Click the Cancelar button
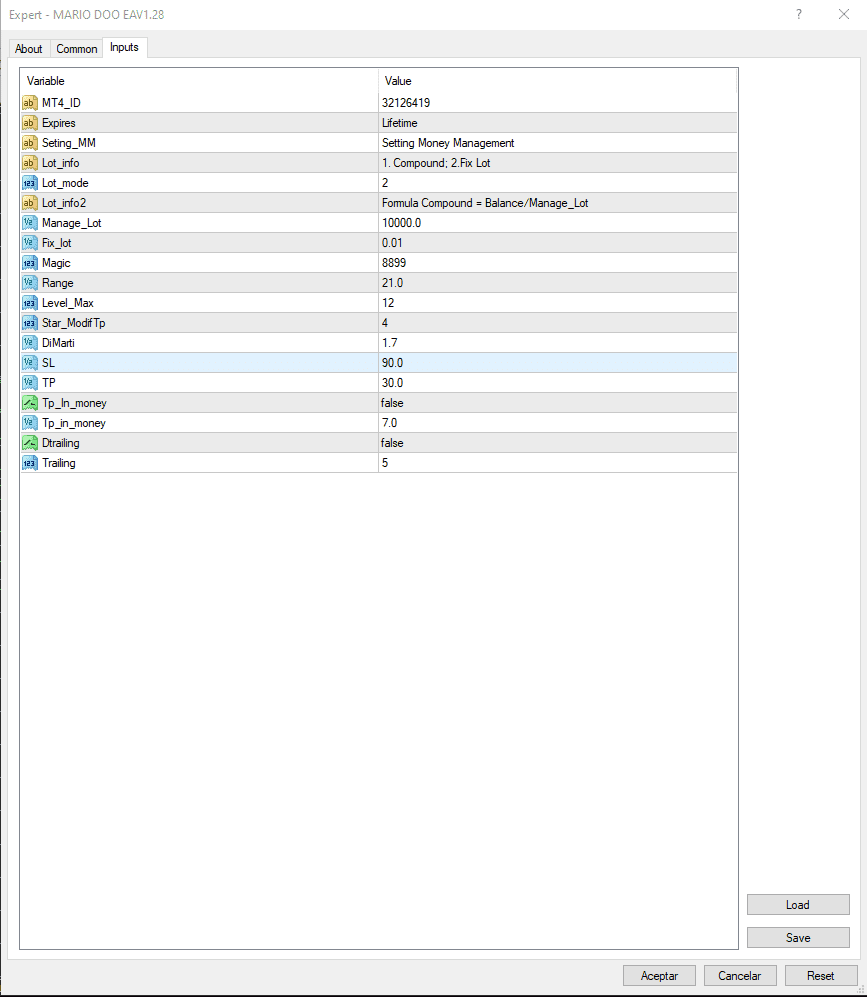The height and width of the screenshot is (997, 867). (x=740, y=975)
